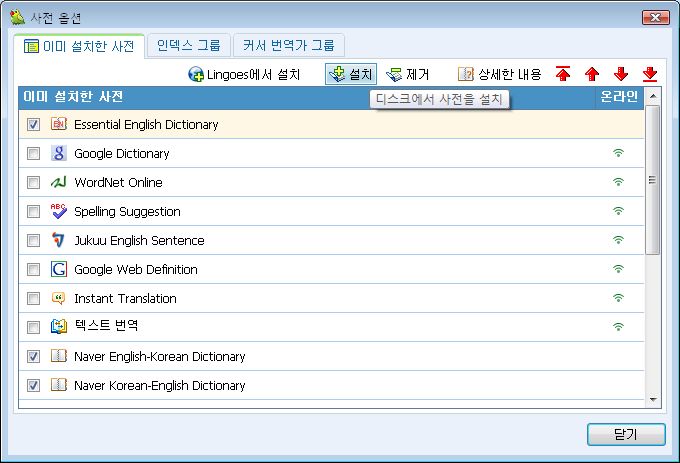The image size is (680, 463).
Task: Select 'Jukuu English Sentence' row text
Action: point(139,241)
